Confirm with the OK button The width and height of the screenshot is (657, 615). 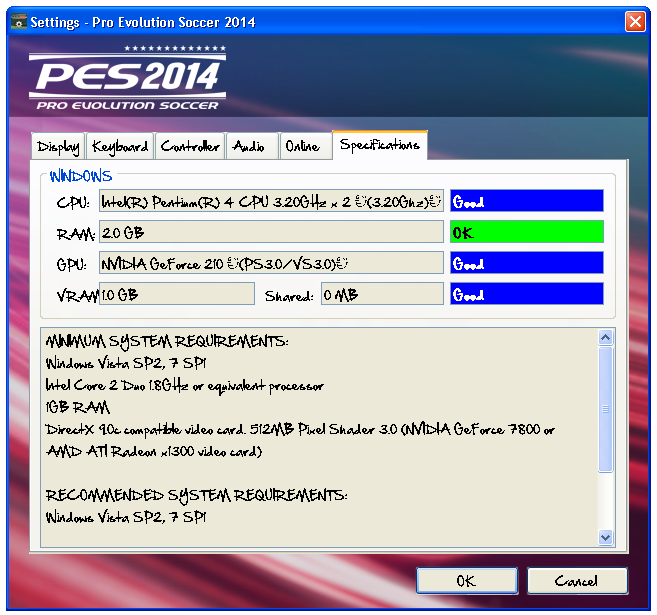point(467,581)
